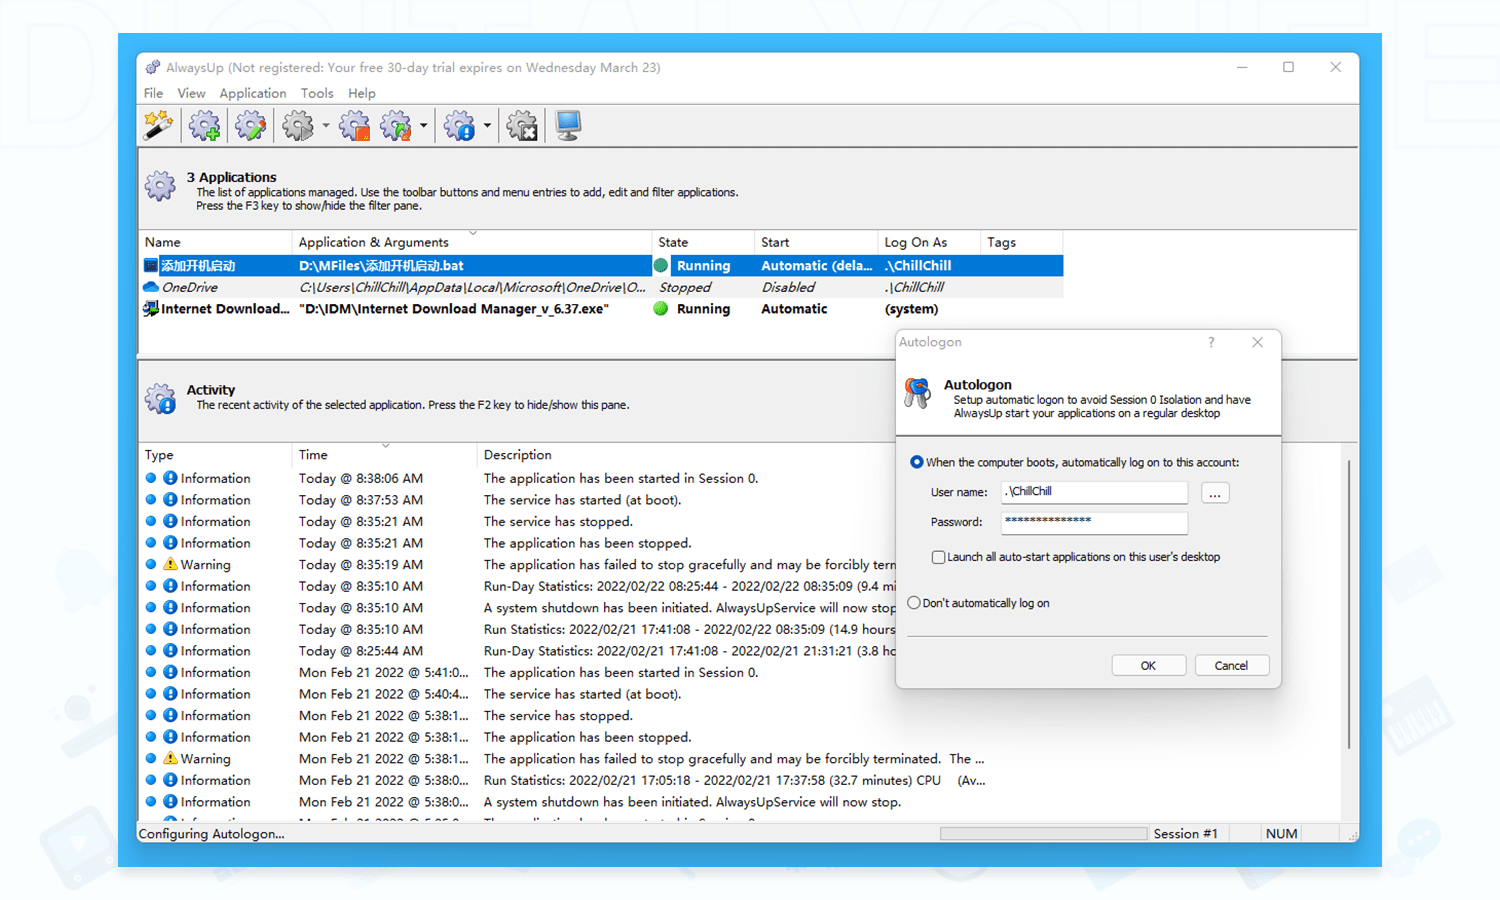Click the 'Log On As' column header
The height and width of the screenshot is (900, 1500).
point(929,242)
